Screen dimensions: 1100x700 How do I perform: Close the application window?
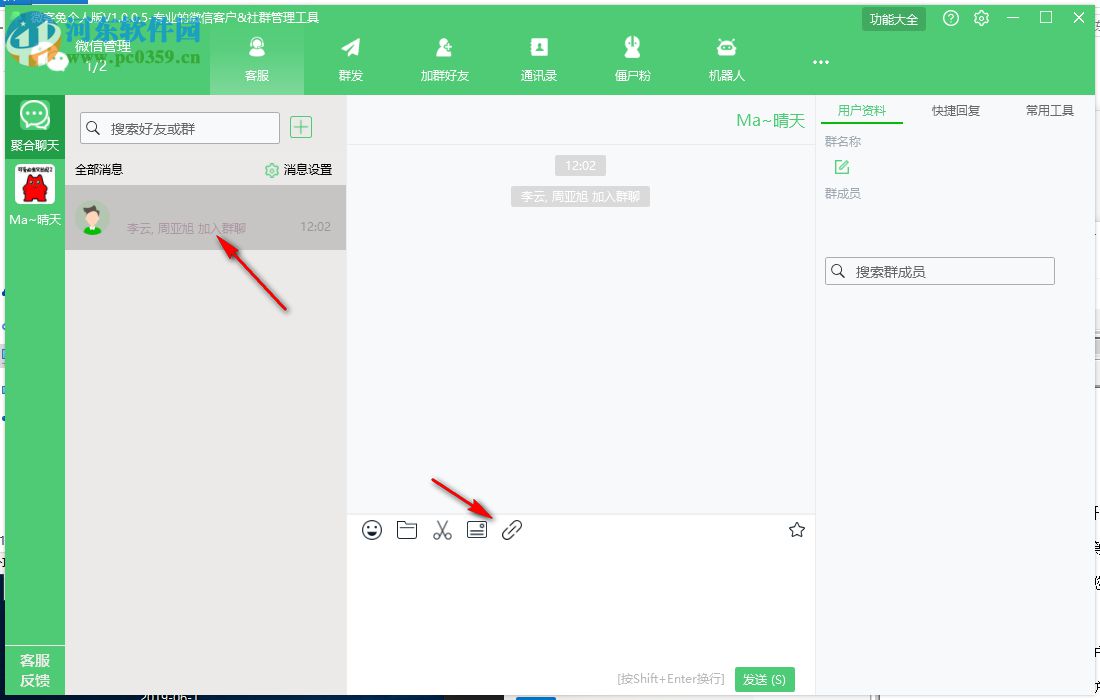pos(1079,18)
